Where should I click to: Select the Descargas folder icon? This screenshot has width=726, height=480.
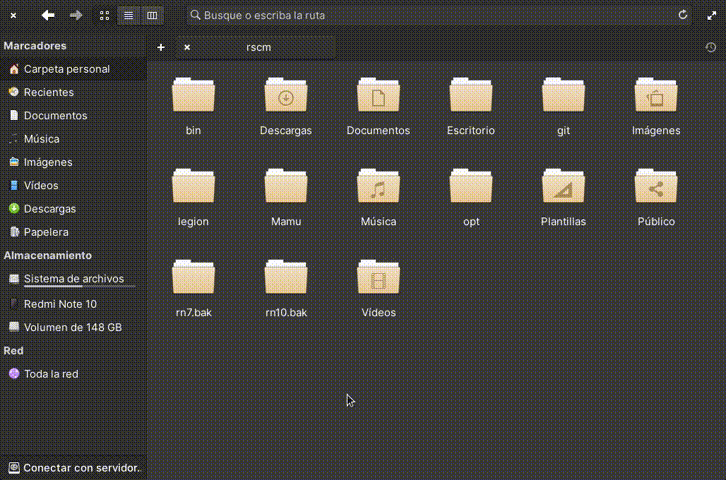[286, 95]
